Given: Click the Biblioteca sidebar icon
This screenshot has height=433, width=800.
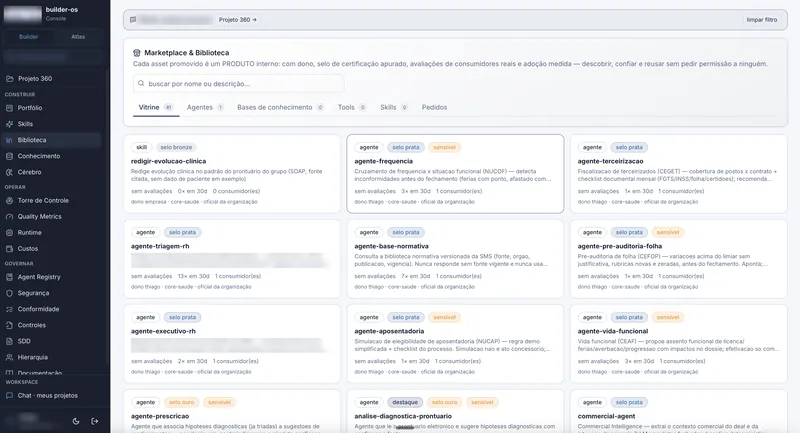Looking at the screenshot, I should click(10, 140).
